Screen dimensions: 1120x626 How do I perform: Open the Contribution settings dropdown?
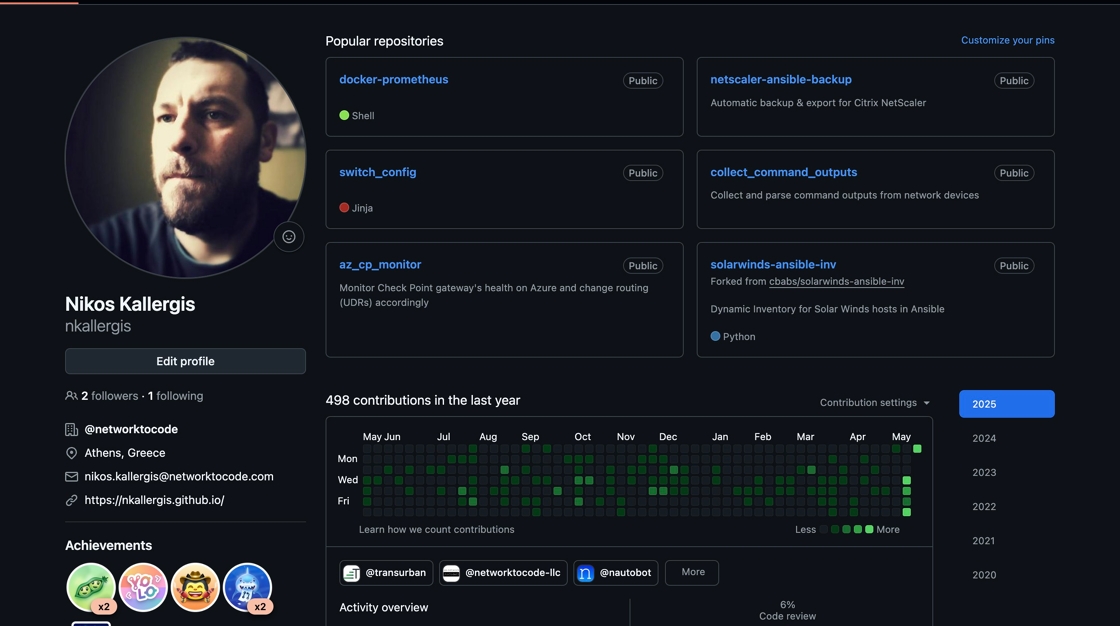[x=875, y=402]
